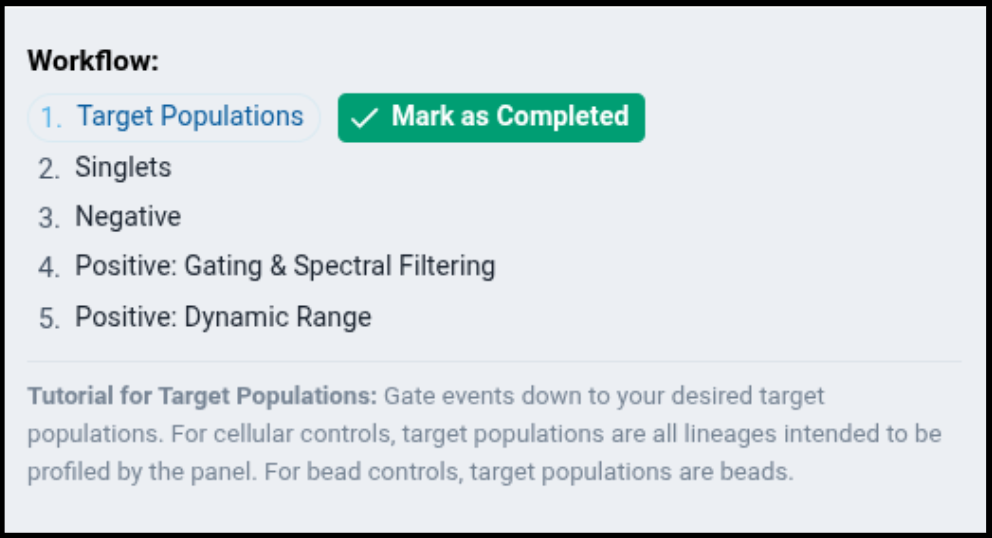Open Positive: Gating & Spectral Filtering step
992x538 pixels.
point(285,267)
